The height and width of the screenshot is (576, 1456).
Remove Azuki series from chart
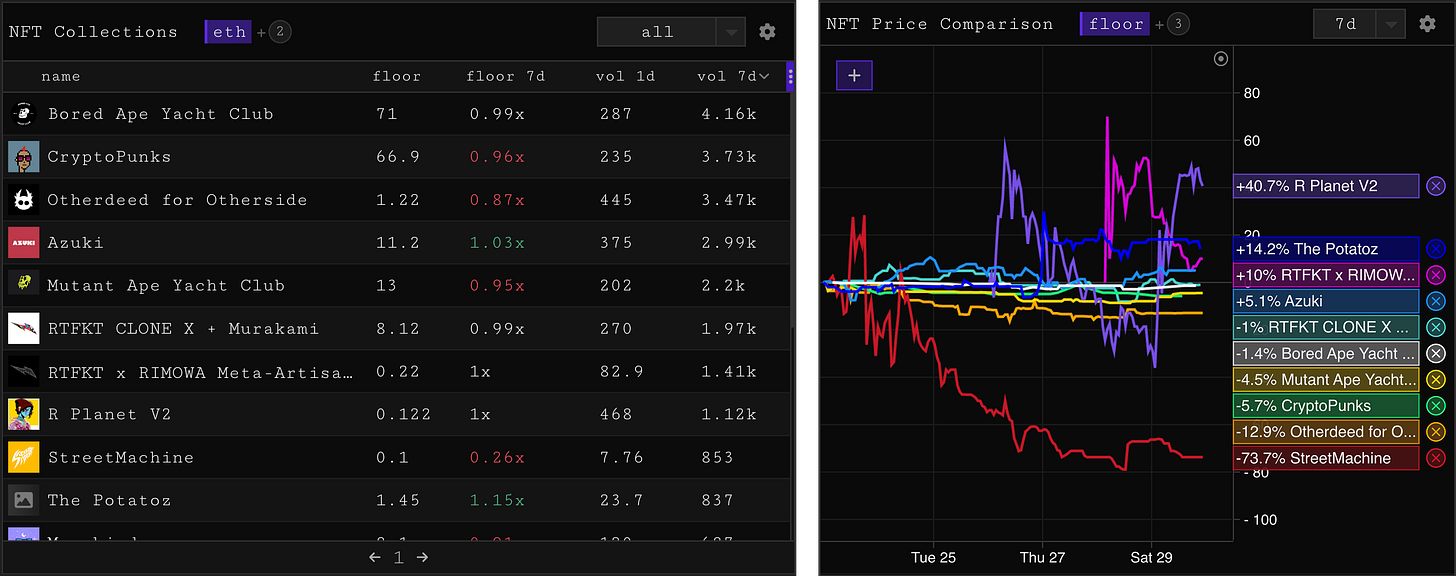1436,301
